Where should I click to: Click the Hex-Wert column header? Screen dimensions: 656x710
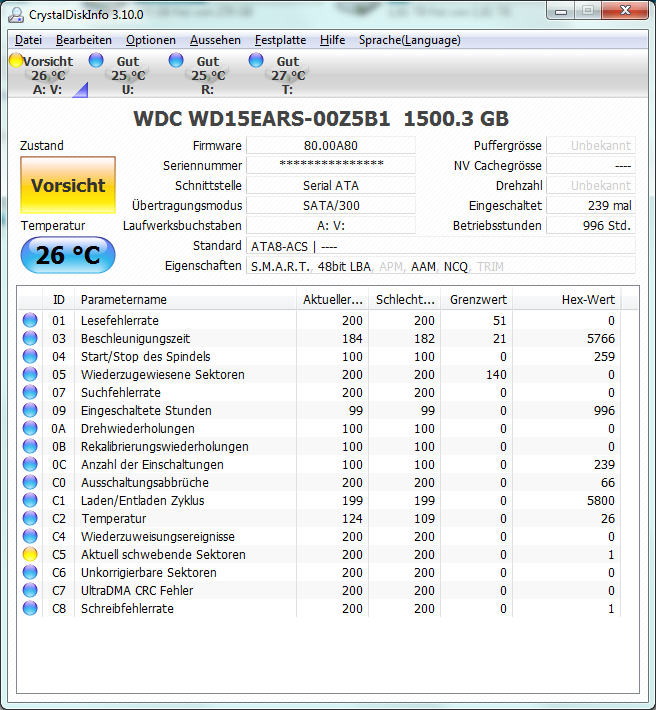(x=567, y=299)
